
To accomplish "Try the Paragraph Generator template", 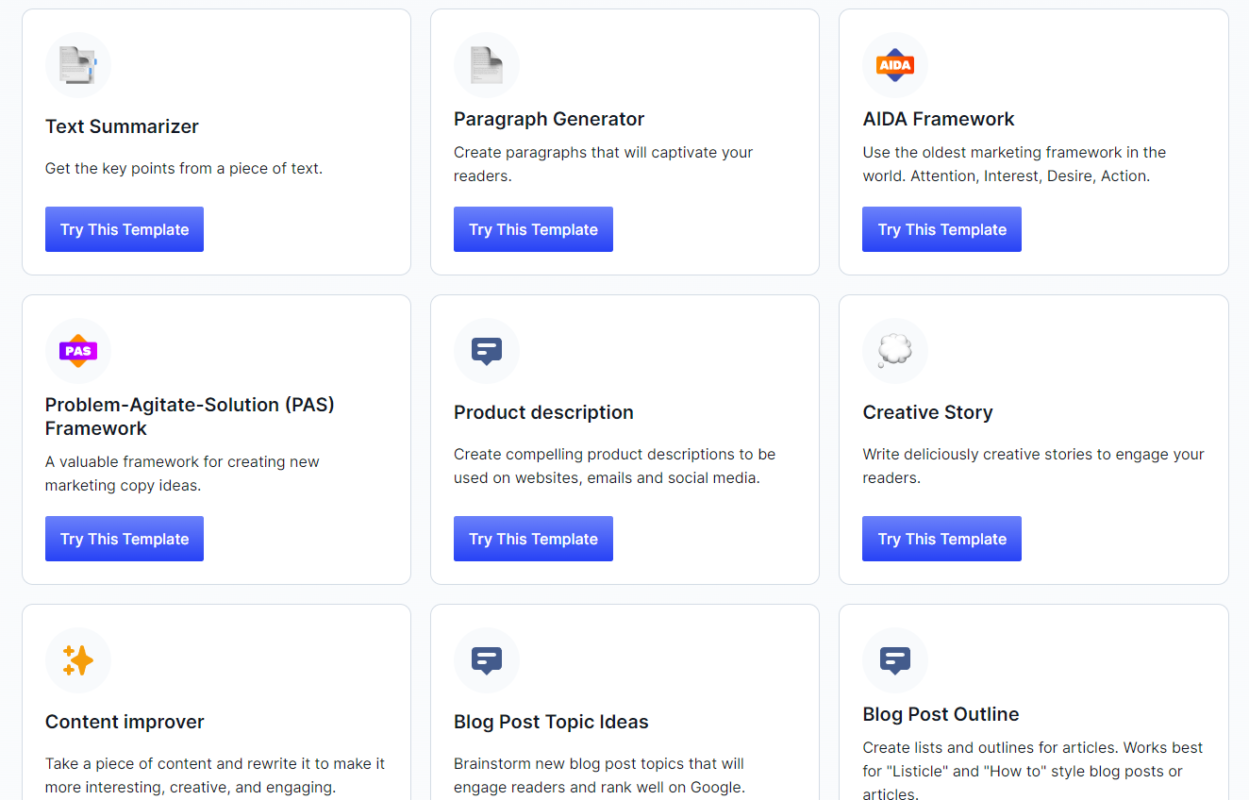I will click(x=533, y=229).
